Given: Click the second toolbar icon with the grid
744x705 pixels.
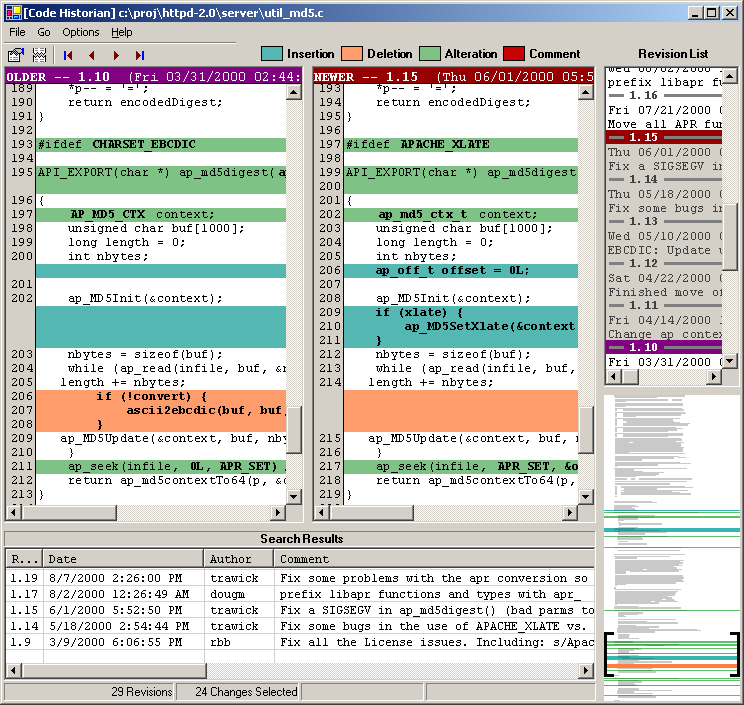Looking at the screenshot, I should pyautogui.click(x=39, y=55).
